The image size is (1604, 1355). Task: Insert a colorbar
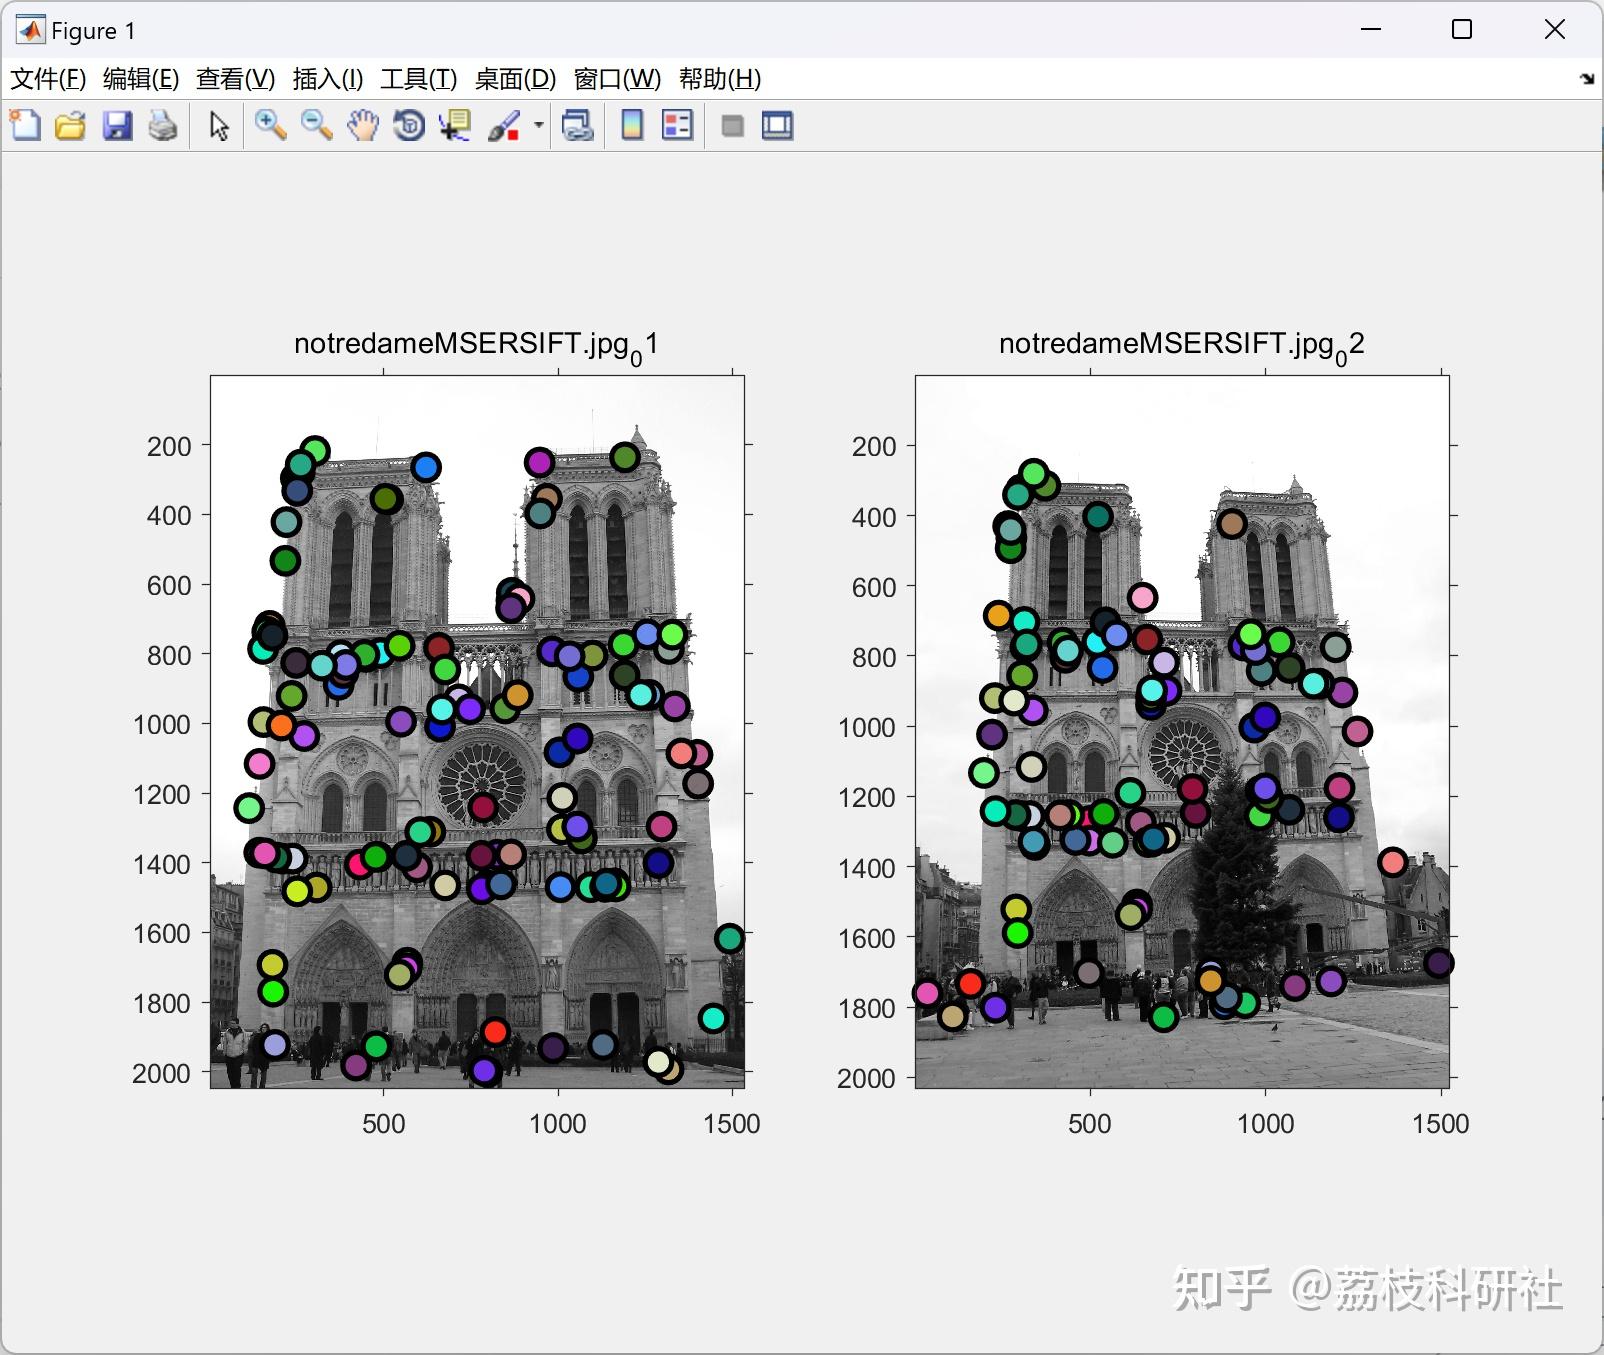tap(632, 125)
